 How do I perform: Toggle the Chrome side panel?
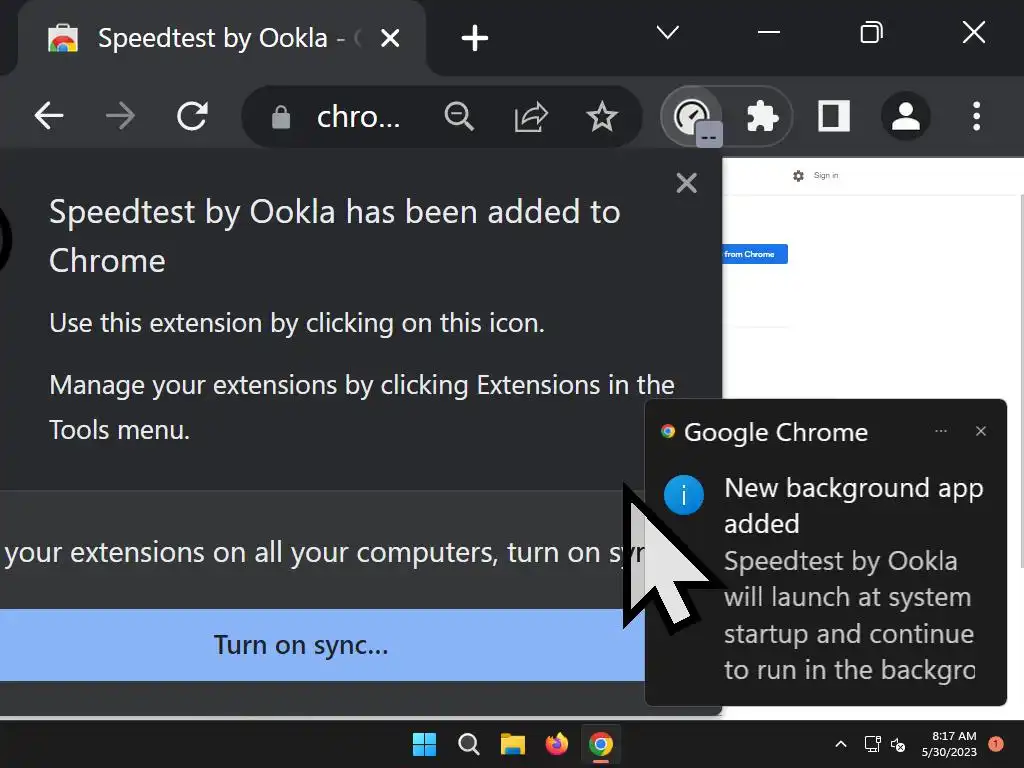pos(834,116)
